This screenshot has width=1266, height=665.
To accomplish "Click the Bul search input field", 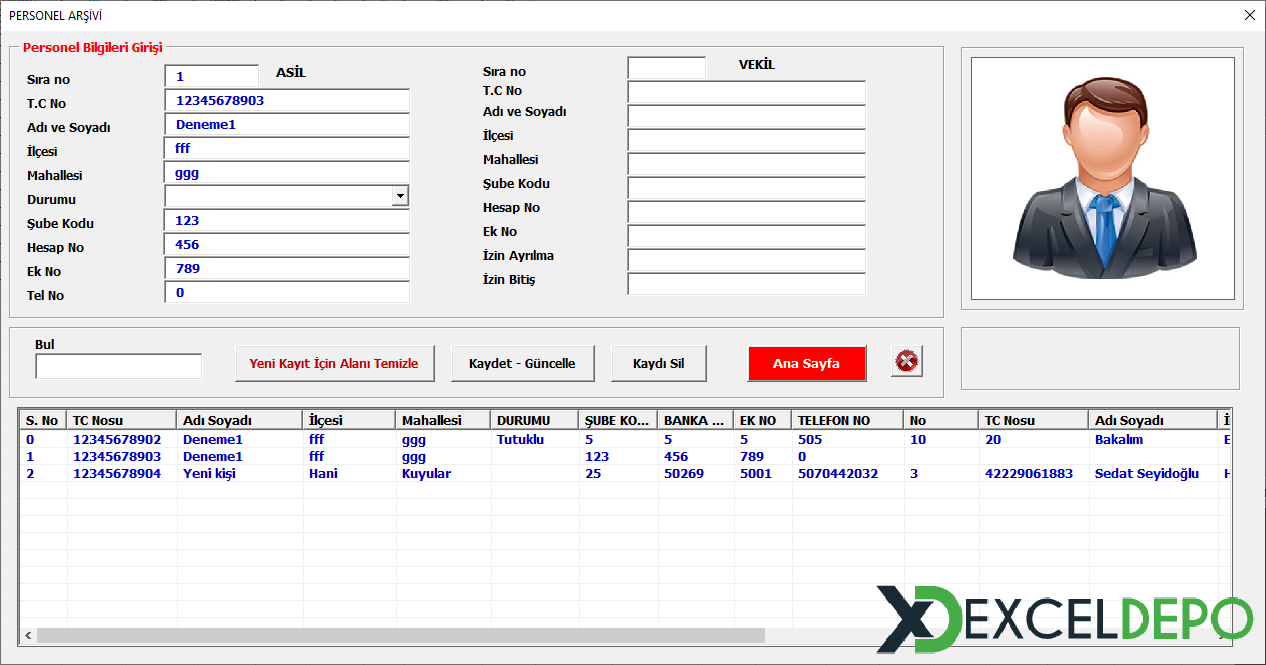I will [118, 366].
